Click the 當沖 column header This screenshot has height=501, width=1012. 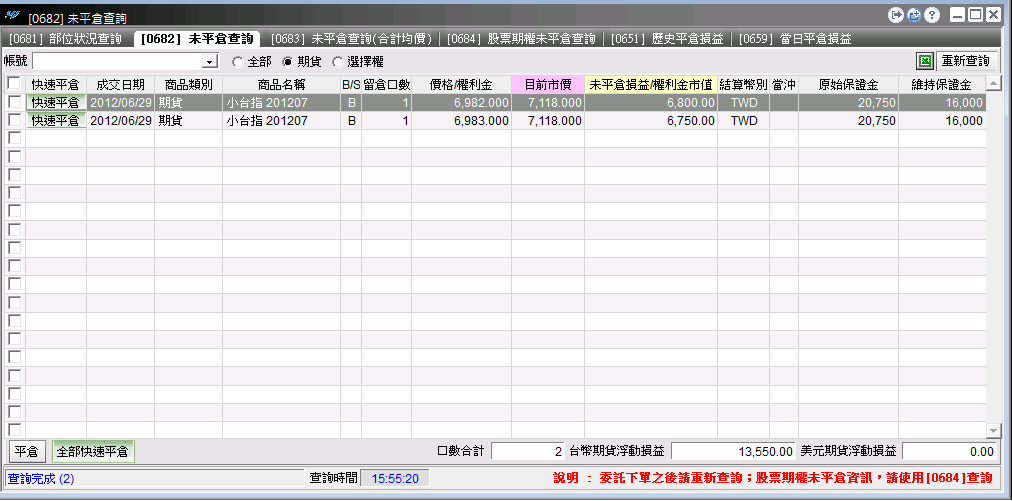(x=784, y=84)
